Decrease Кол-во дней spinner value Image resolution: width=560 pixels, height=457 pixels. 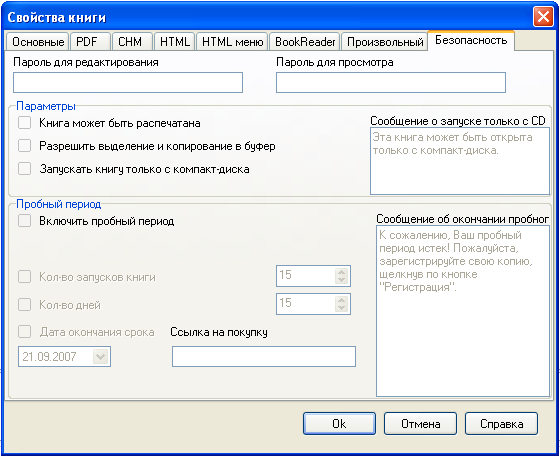341,308
